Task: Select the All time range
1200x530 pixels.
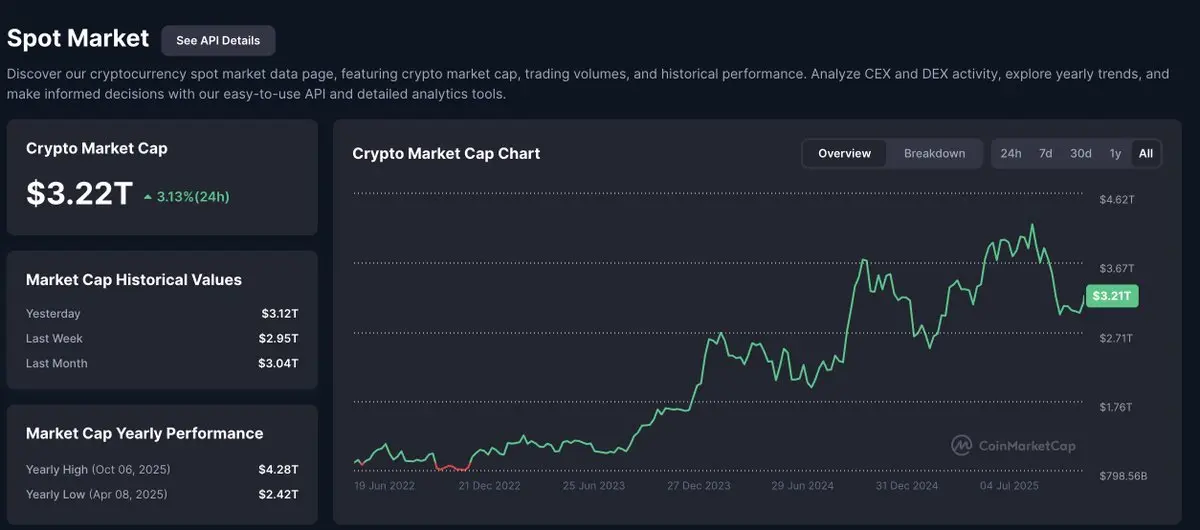Action: pyautogui.click(x=1146, y=153)
